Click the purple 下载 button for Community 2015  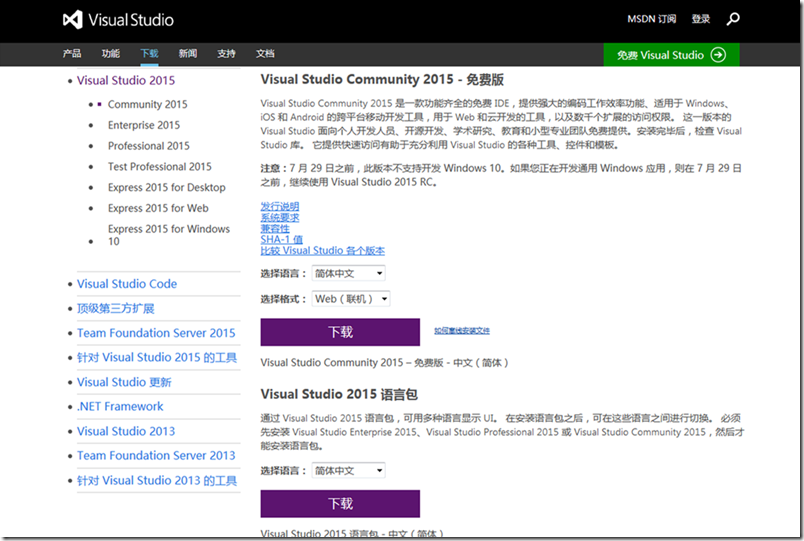(x=340, y=332)
